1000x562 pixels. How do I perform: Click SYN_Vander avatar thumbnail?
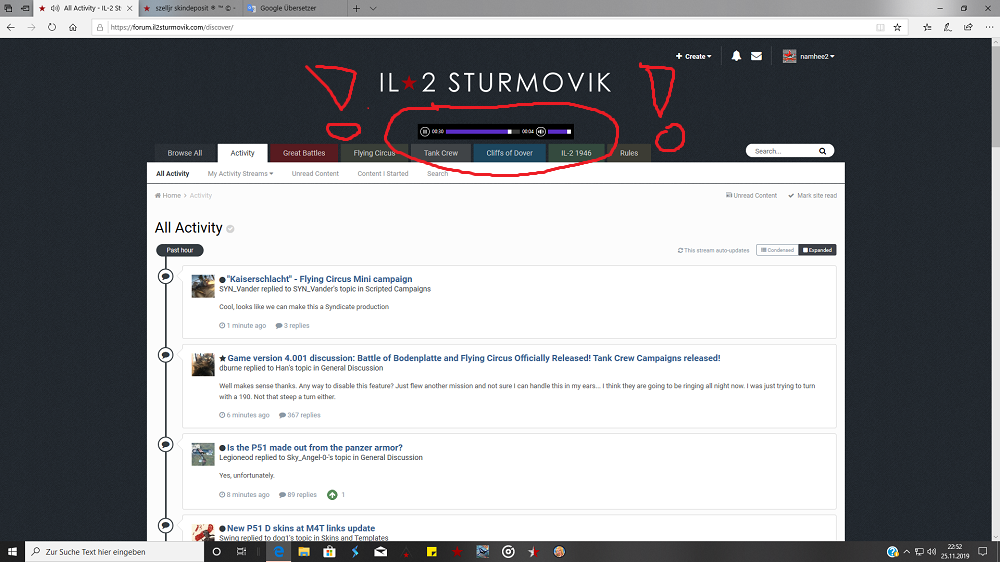click(203, 286)
